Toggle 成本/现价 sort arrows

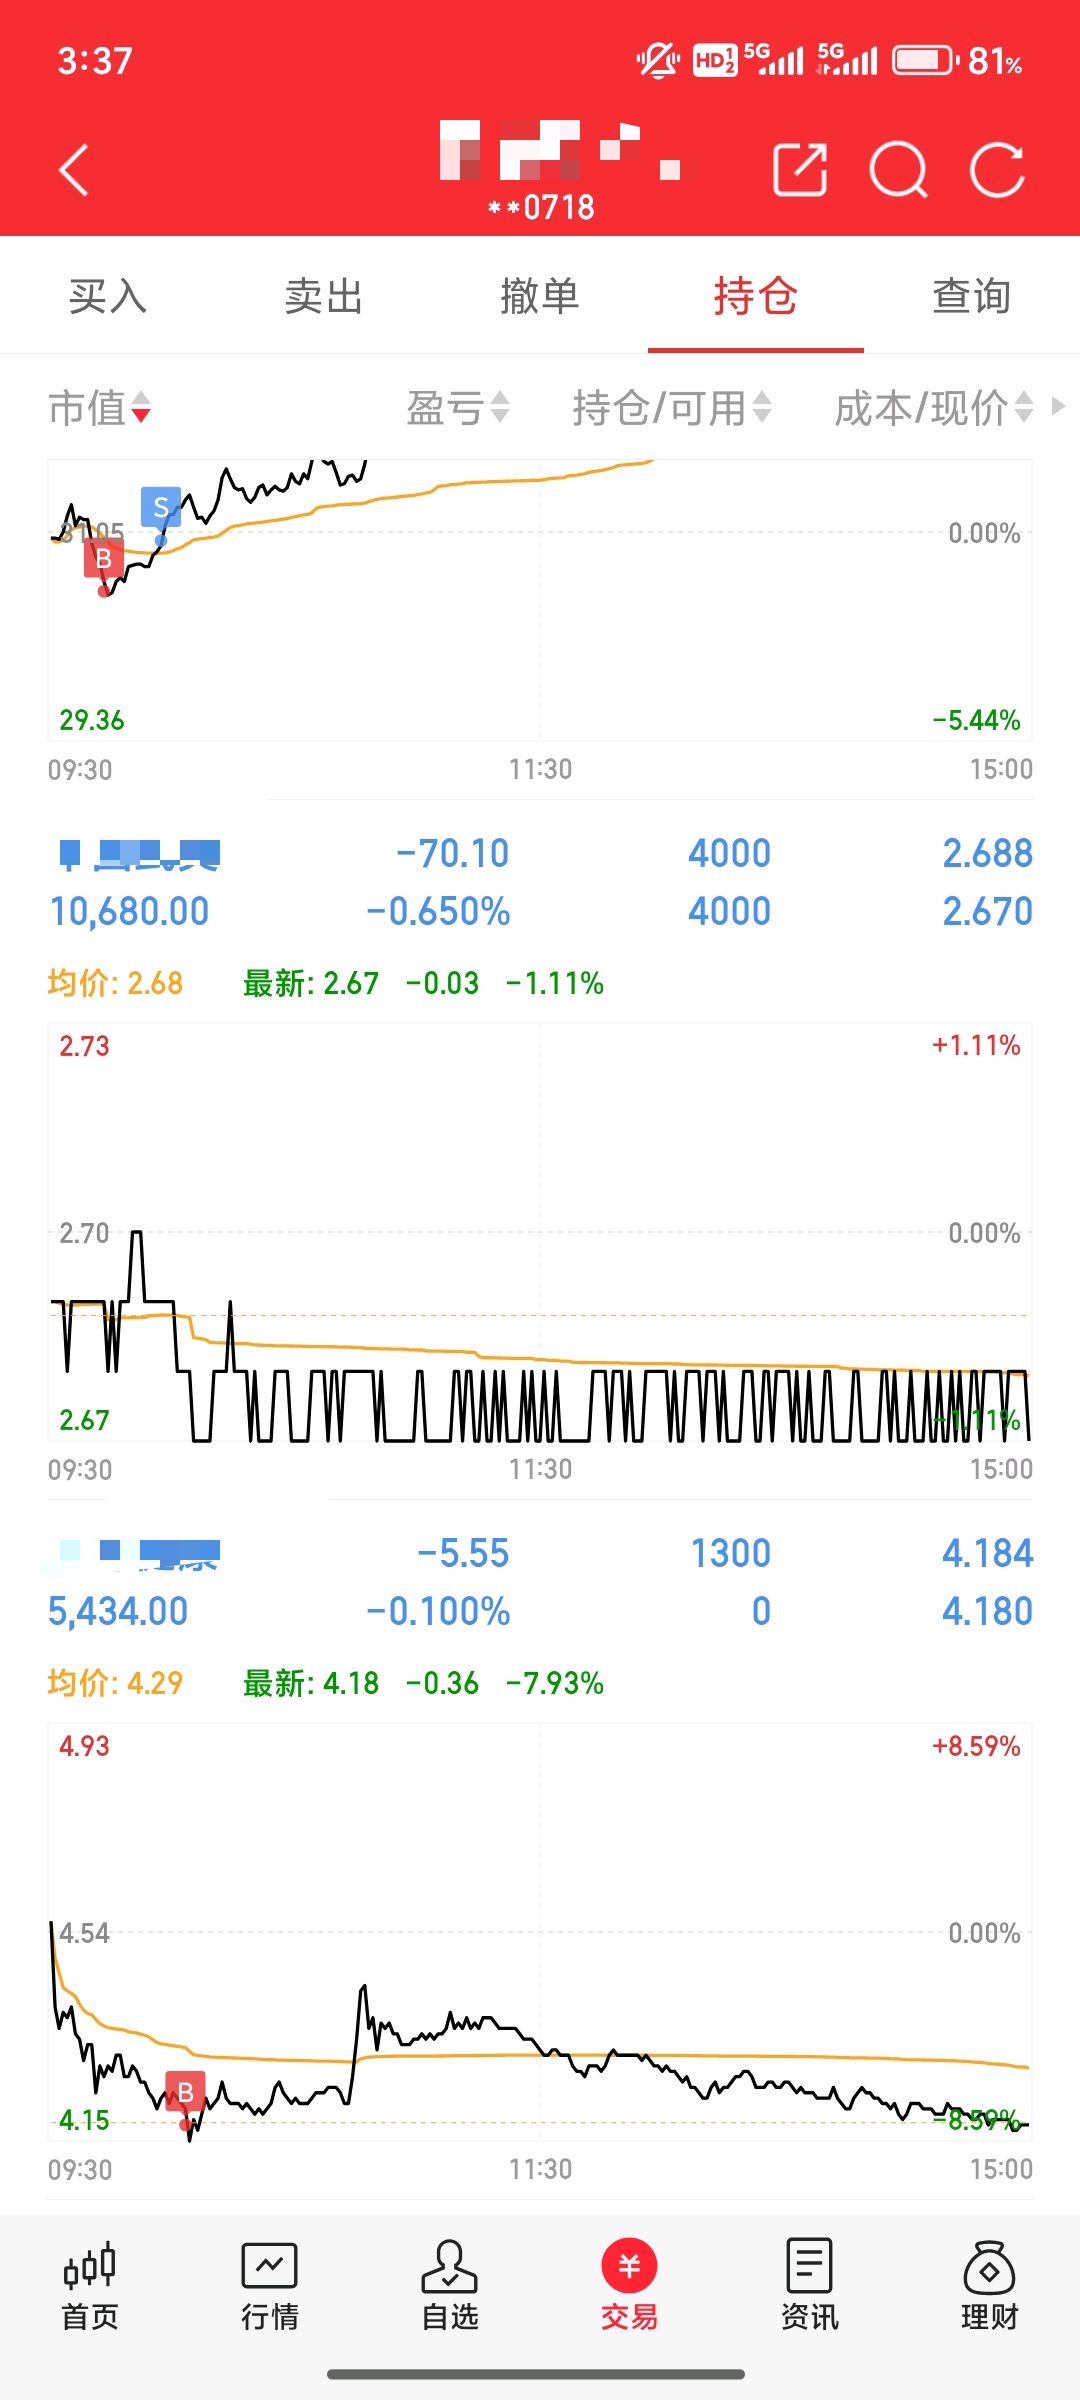click(x=934, y=408)
